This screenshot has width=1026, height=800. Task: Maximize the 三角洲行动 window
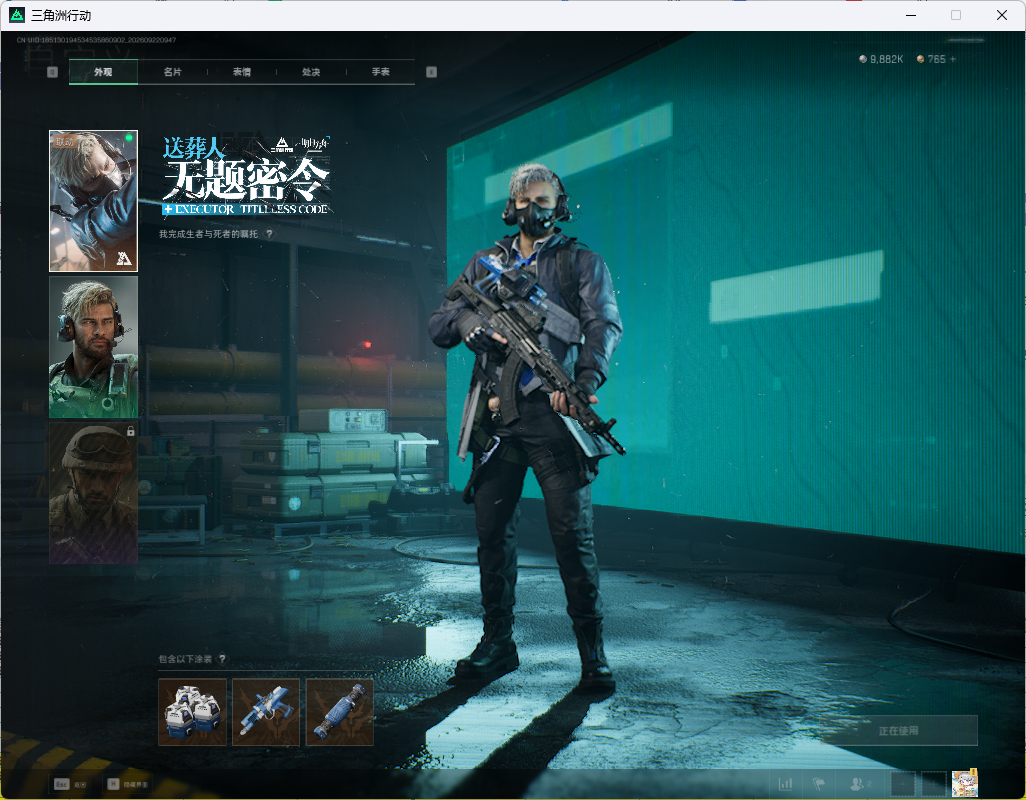click(x=956, y=15)
